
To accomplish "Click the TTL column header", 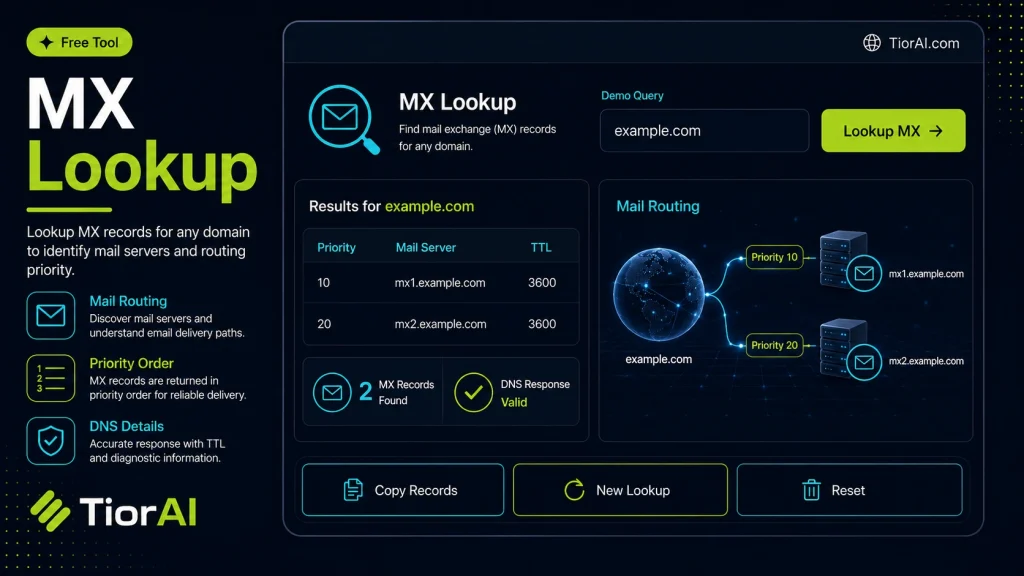I will click(541, 248).
